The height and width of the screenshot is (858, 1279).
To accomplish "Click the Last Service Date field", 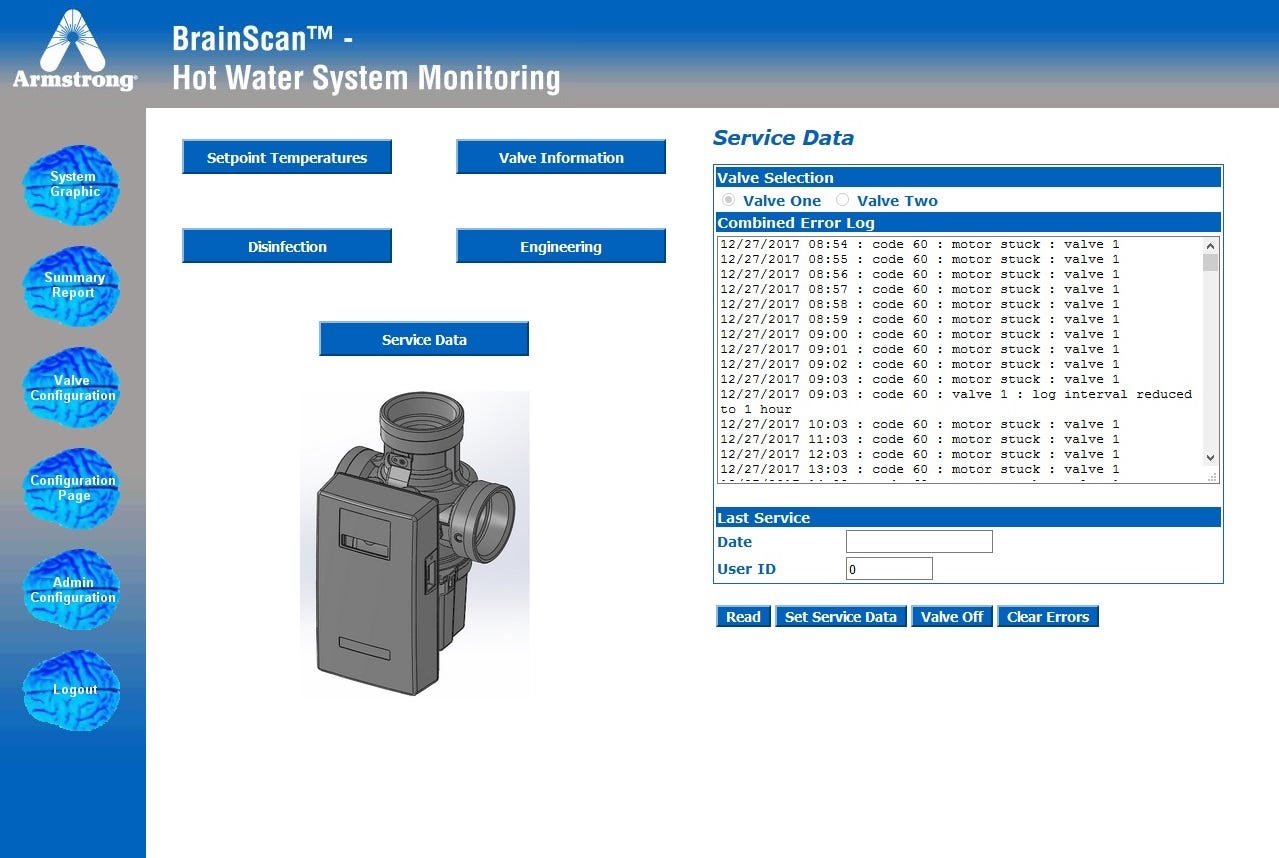I will 919,542.
